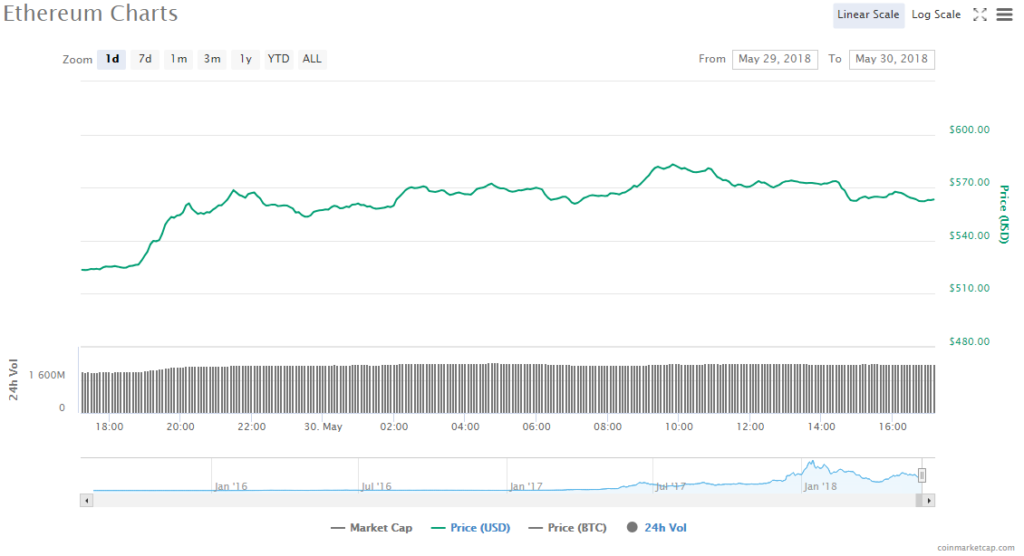This screenshot has width=1024, height=556.
Task: Click the 18:00 time axis label
Action: point(109,427)
